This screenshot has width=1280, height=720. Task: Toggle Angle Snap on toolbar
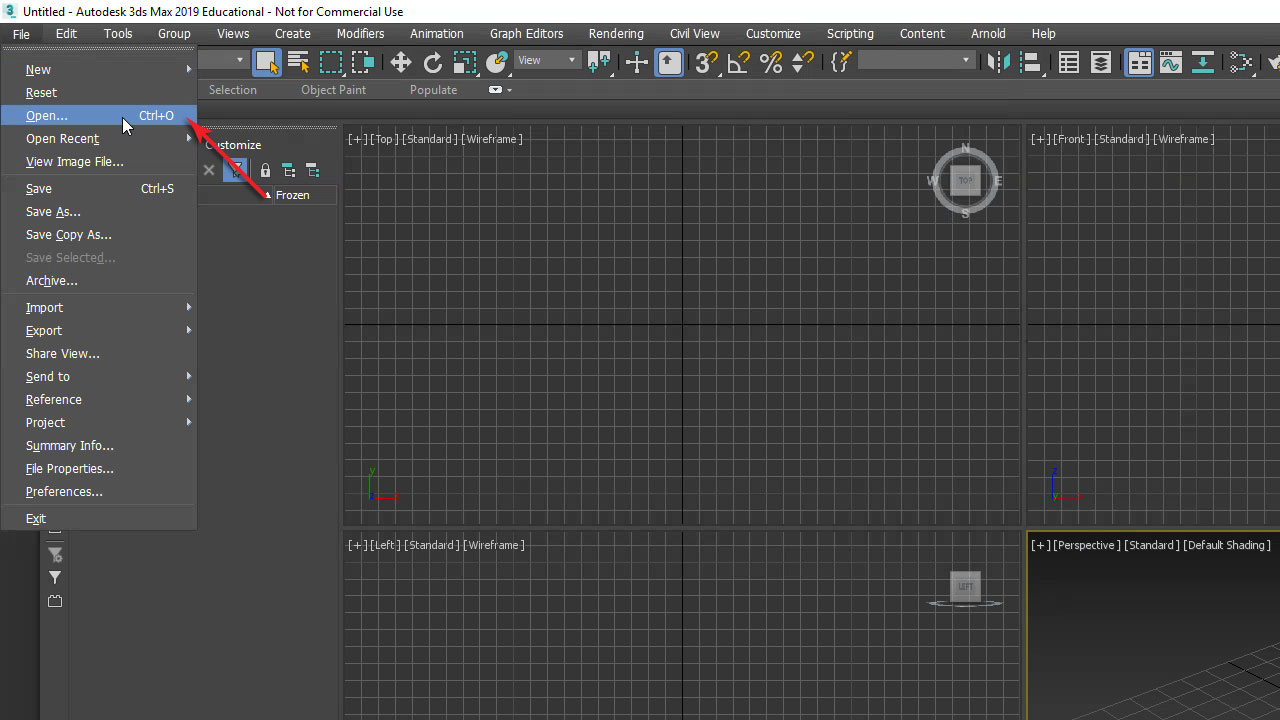click(739, 63)
